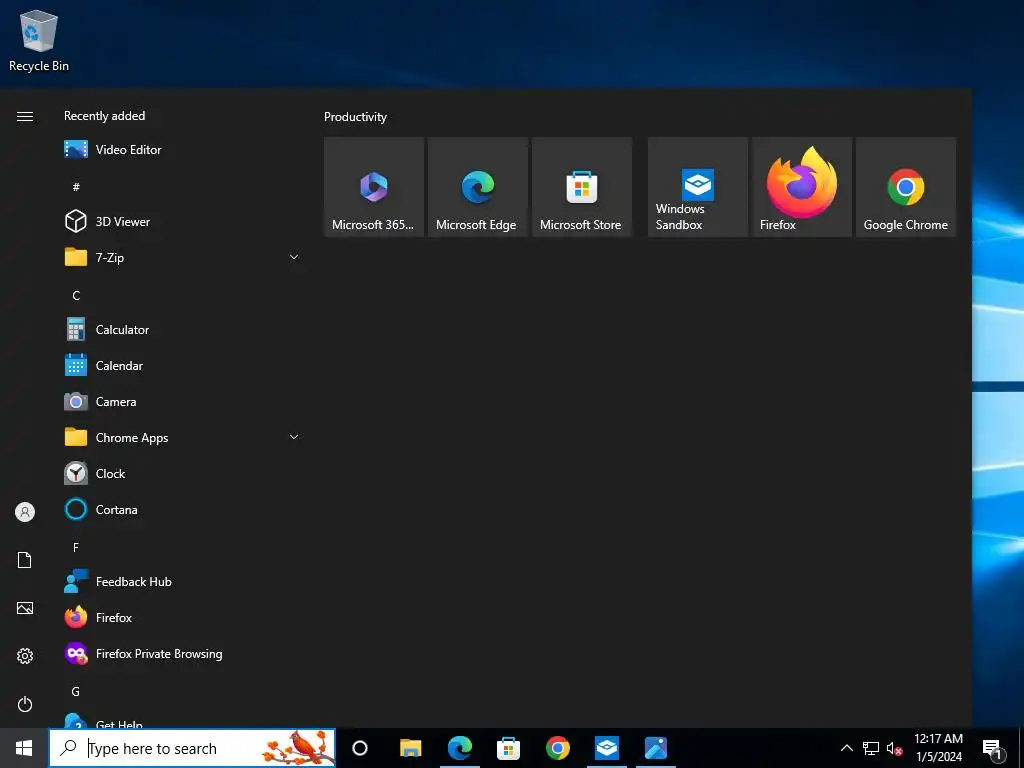The width and height of the screenshot is (1024, 768).
Task: Open Microsoft Store from the taskbar
Action: (509, 748)
